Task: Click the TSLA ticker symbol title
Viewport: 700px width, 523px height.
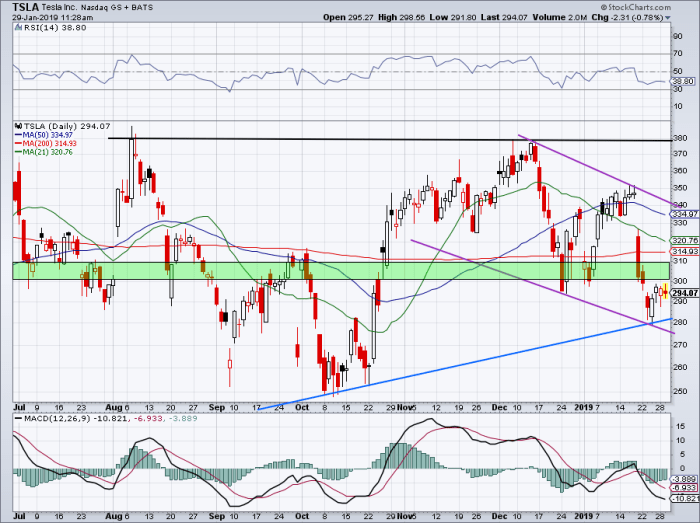Action: 26,7
